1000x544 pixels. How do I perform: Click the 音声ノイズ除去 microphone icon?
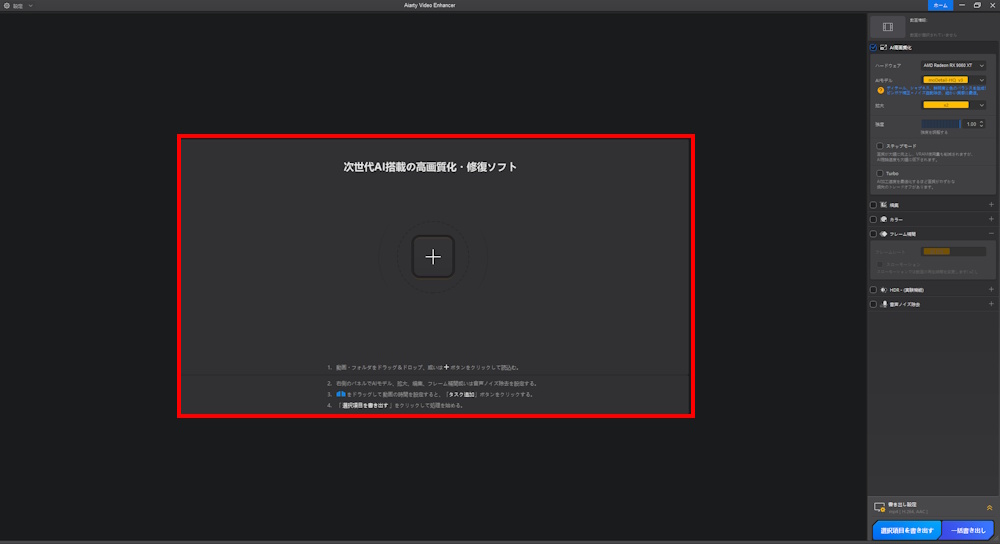(x=884, y=304)
